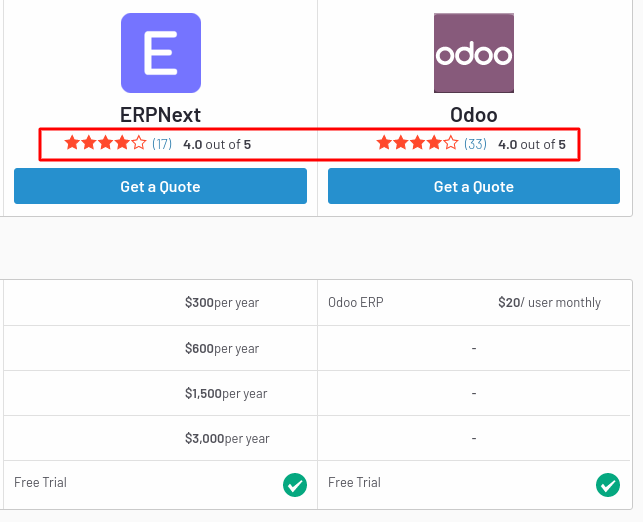Click ERPNext Free Trial green checkmark
643x522 pixels.
295,485
